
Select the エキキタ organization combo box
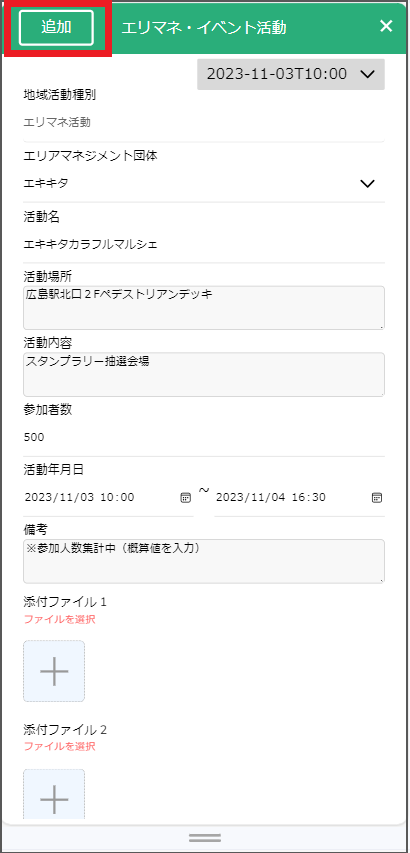pyautogui.click(x=204, y=184)
